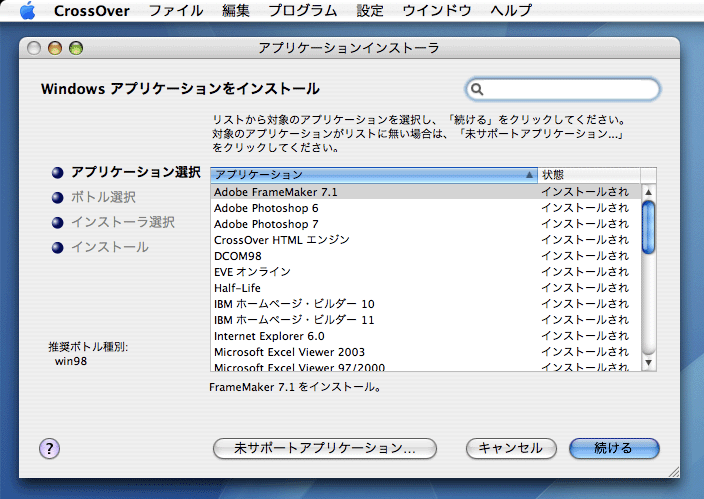Click the scrollbar down arrow
Image resolution: width=704 pixels, height=499 pixels.
[x=648, y=362]
